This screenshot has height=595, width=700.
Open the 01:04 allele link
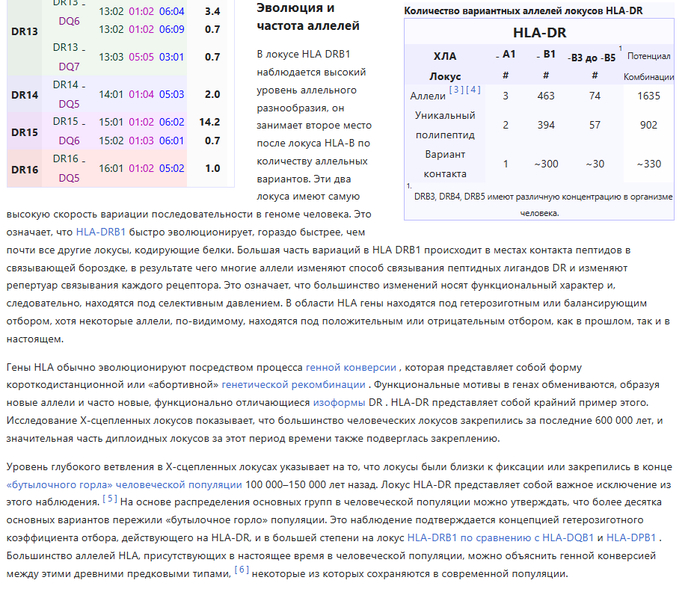[141, 94]
